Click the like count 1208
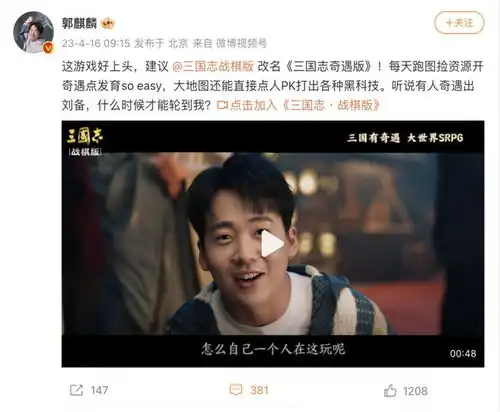Image resolution: width=500 pixels, height=412 pixels. pyautogui.click(x=415, y=391)
